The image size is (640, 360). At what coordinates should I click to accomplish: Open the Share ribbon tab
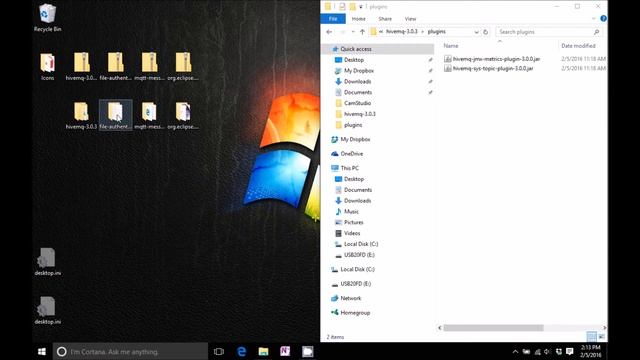coord(385,19)
